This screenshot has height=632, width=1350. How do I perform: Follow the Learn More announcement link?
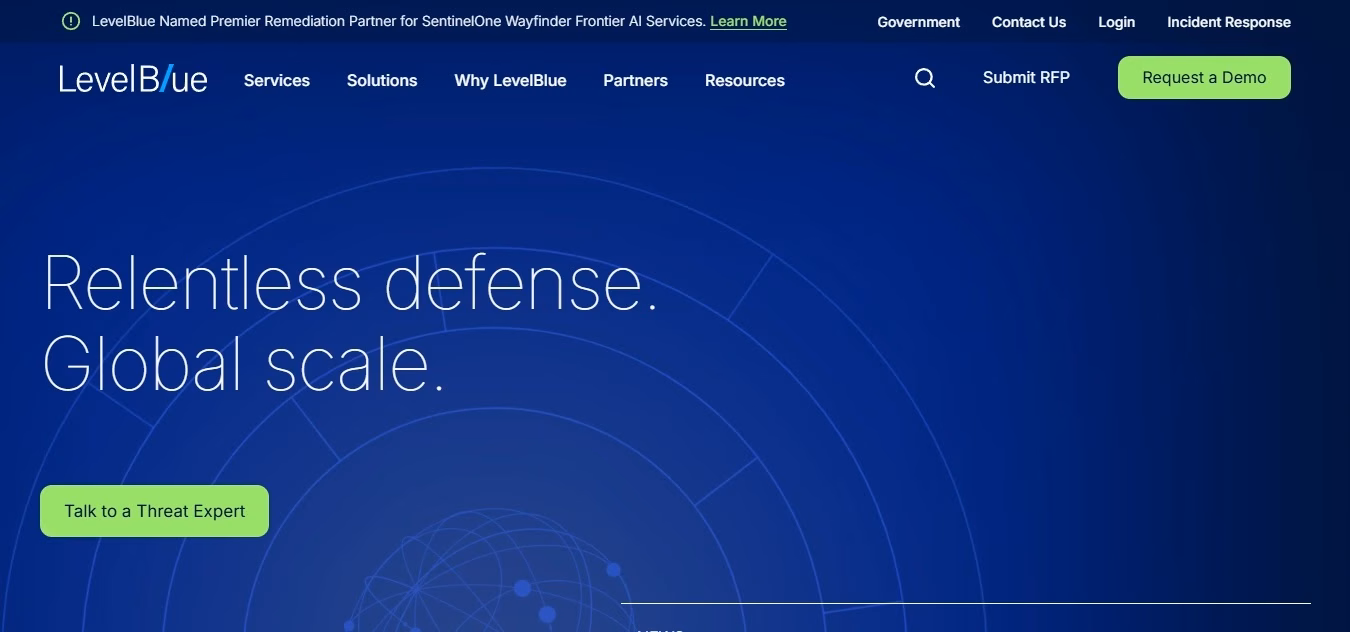coord(748,21)
